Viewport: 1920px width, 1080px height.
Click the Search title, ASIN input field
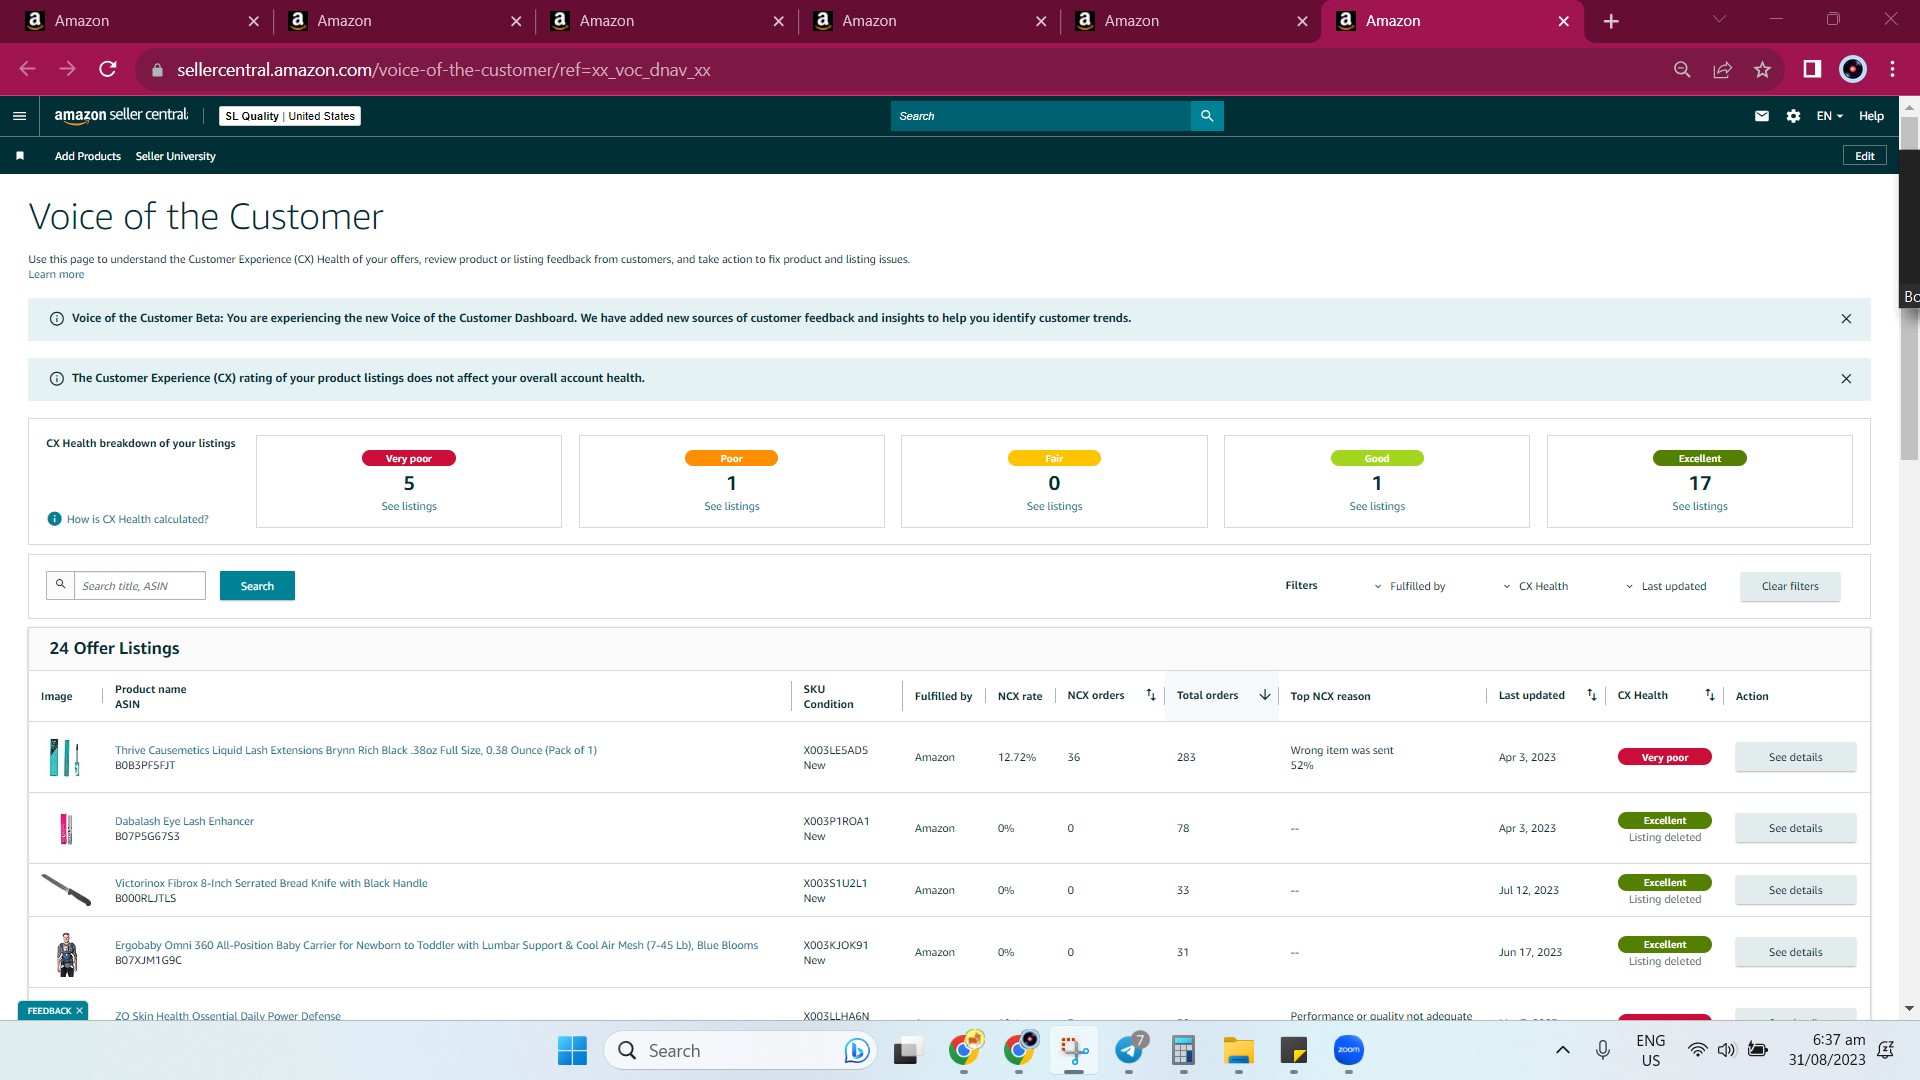(x=139, y=586)
